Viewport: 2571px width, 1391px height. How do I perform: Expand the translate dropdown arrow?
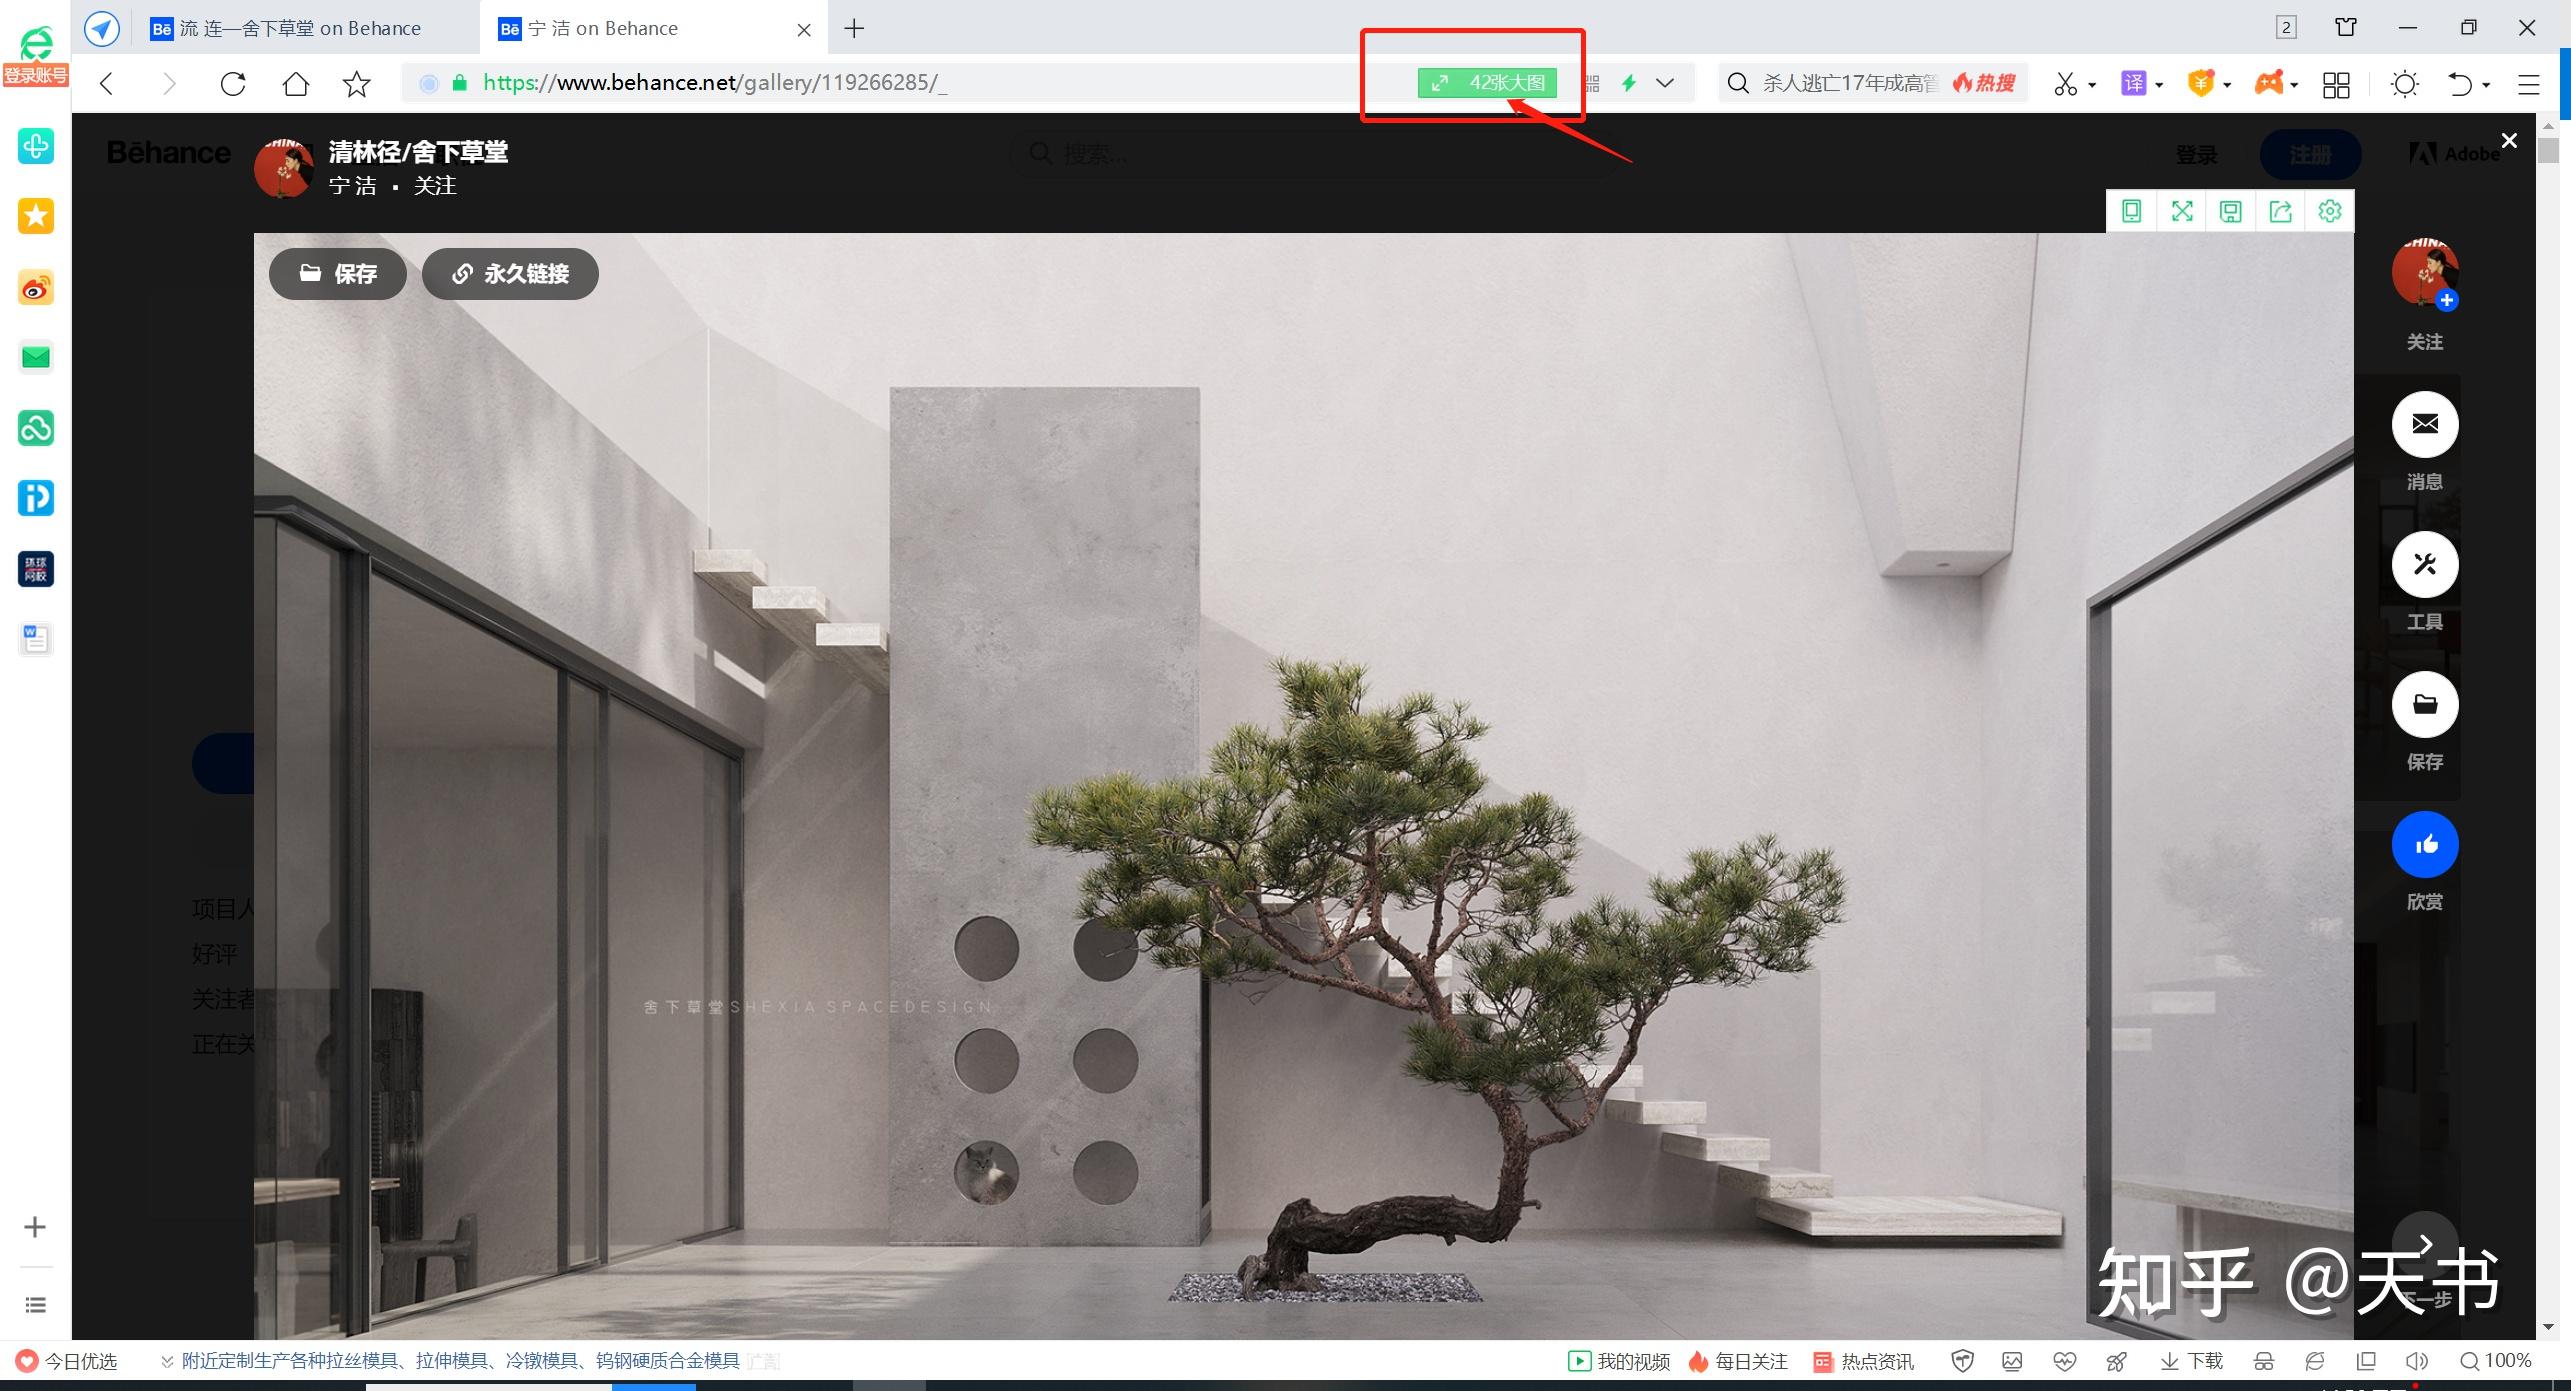click(x=2159, y=85)
